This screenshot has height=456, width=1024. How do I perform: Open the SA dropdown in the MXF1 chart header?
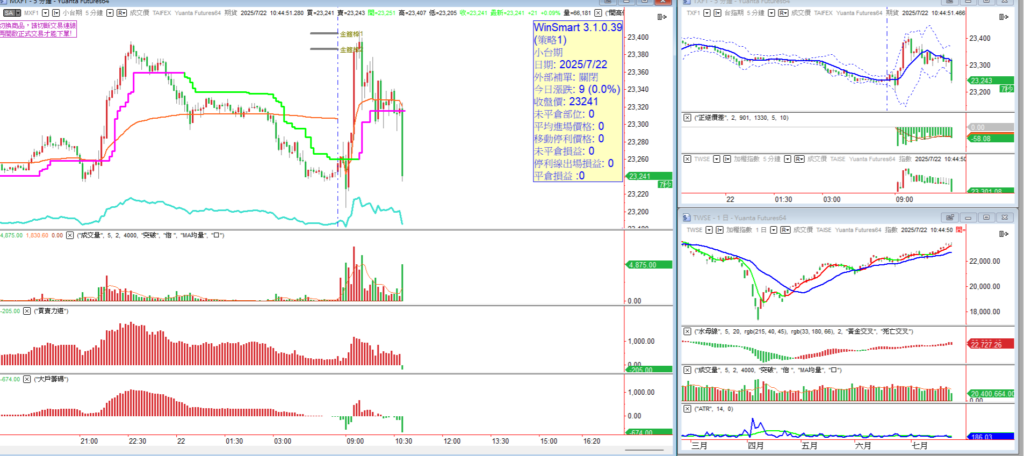(x=12, y=13)
